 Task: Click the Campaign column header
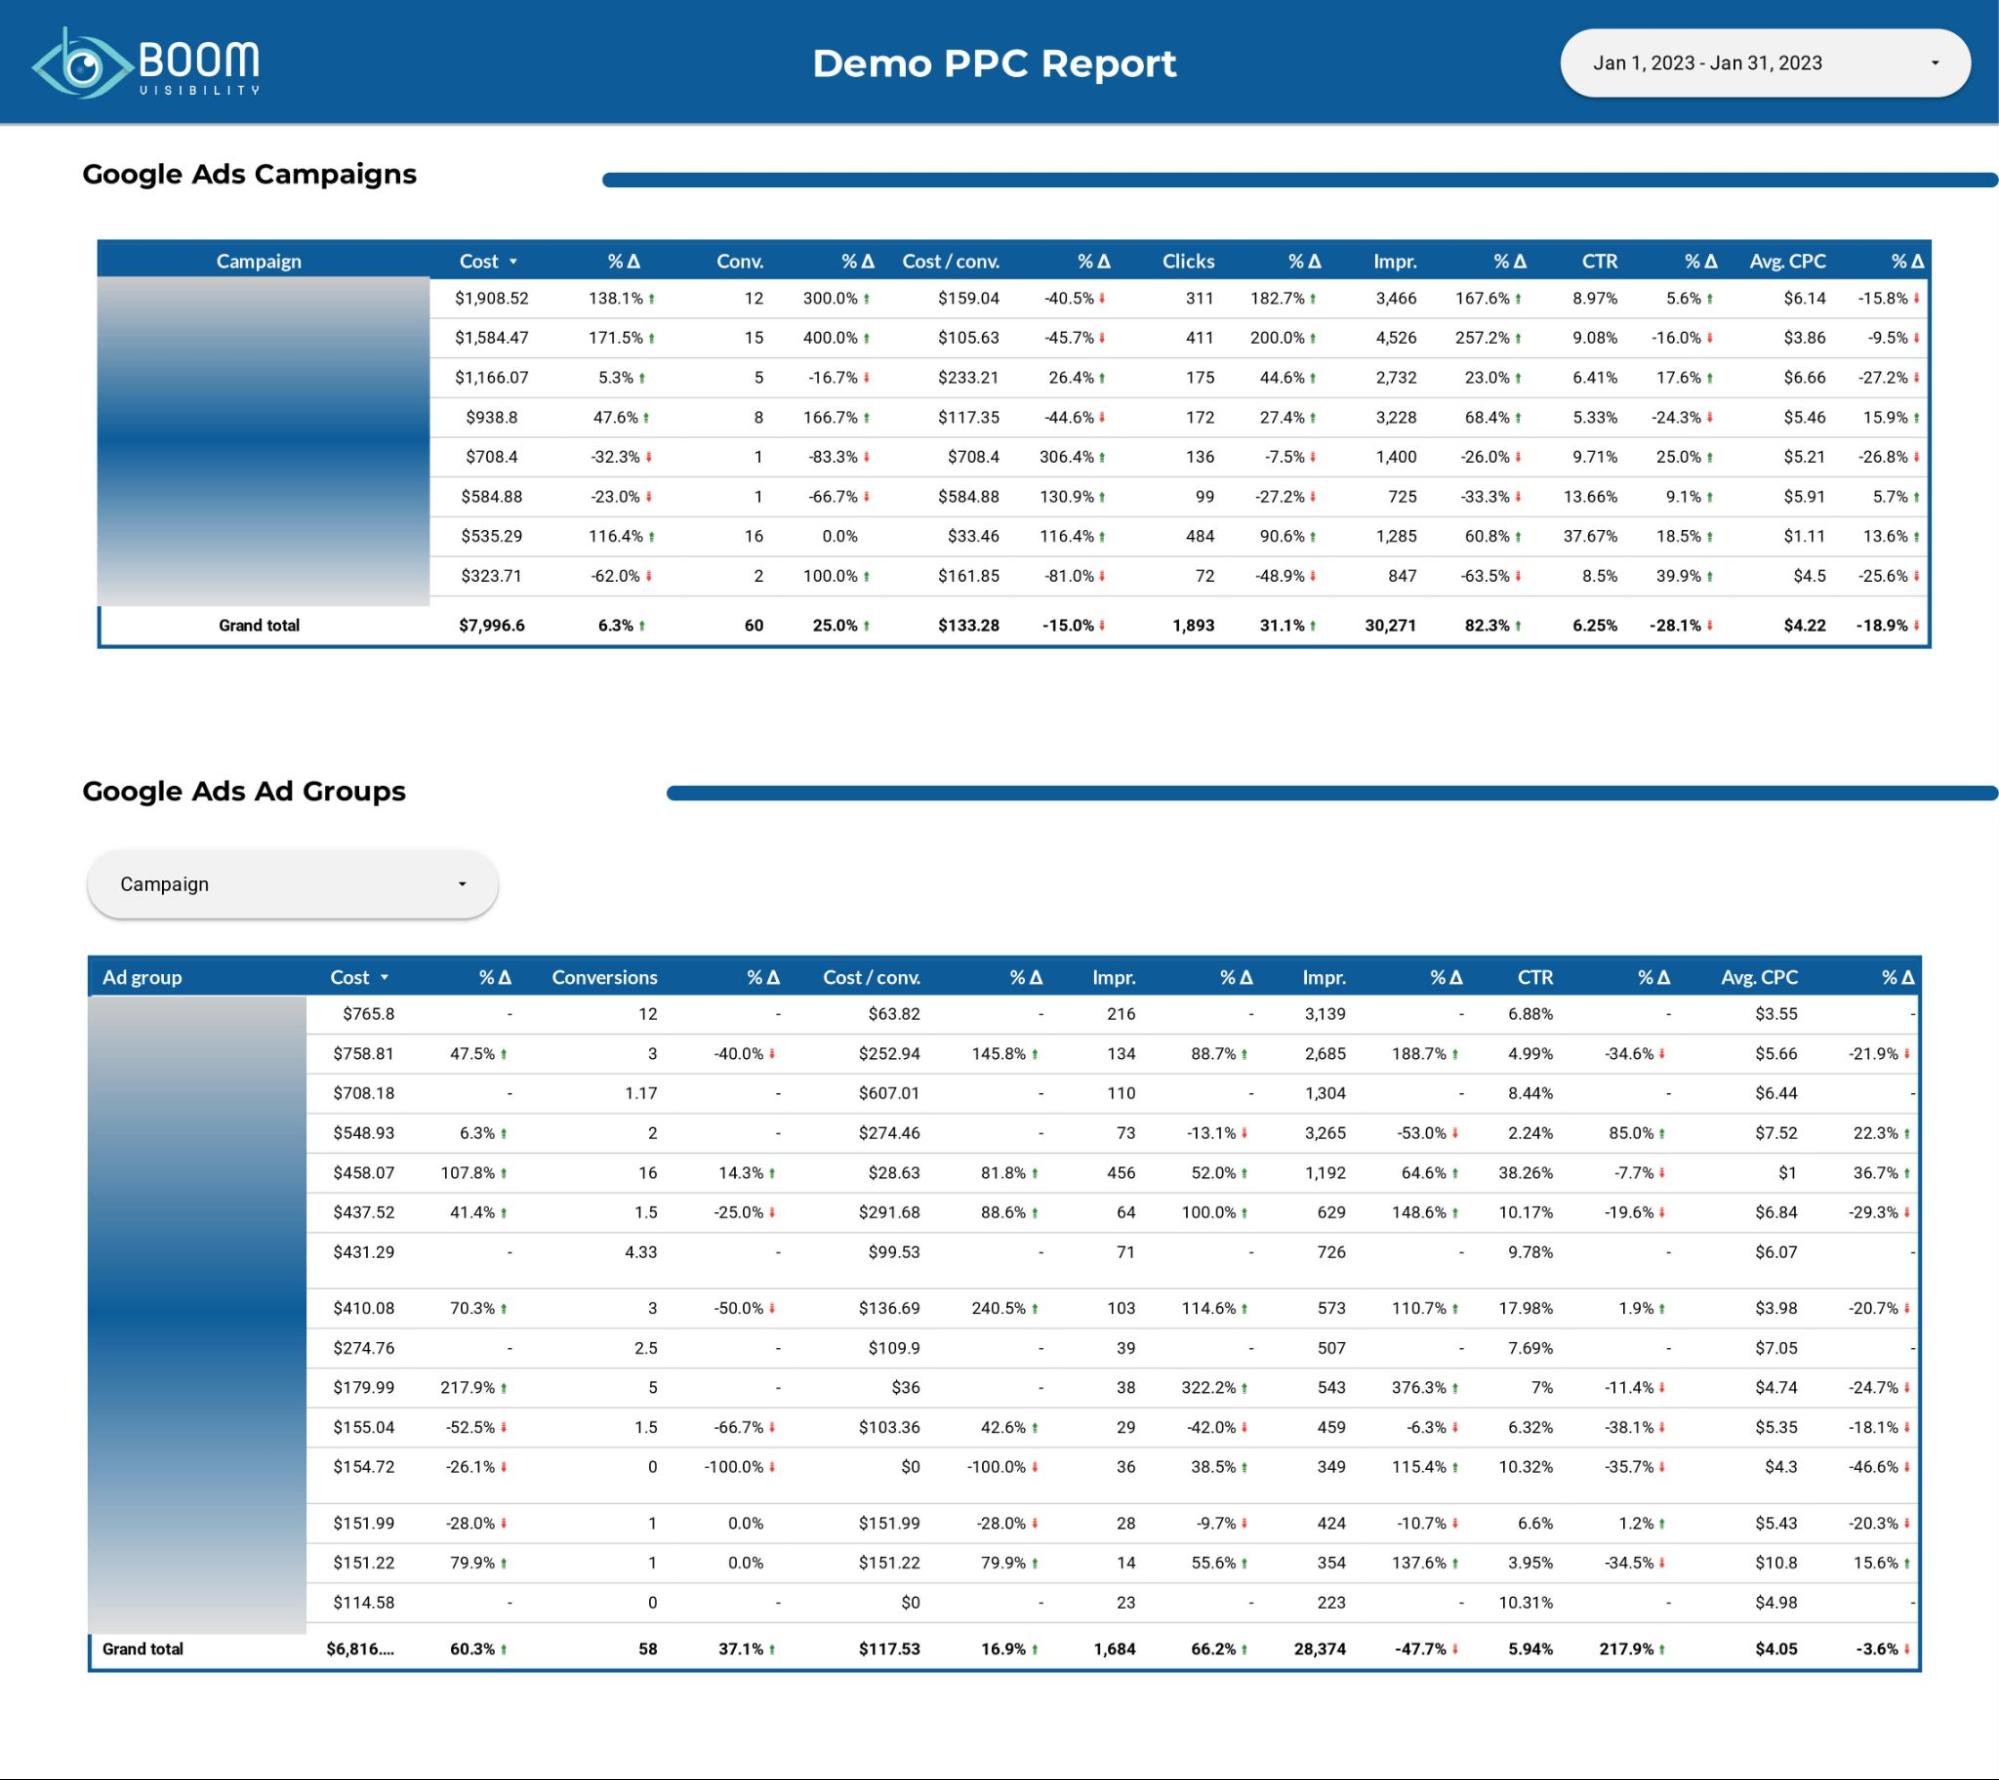tap(259, 261)
